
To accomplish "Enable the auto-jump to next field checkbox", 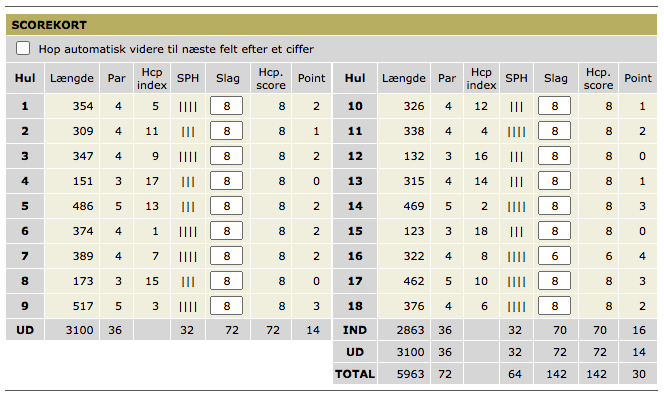I will [23, 48].
